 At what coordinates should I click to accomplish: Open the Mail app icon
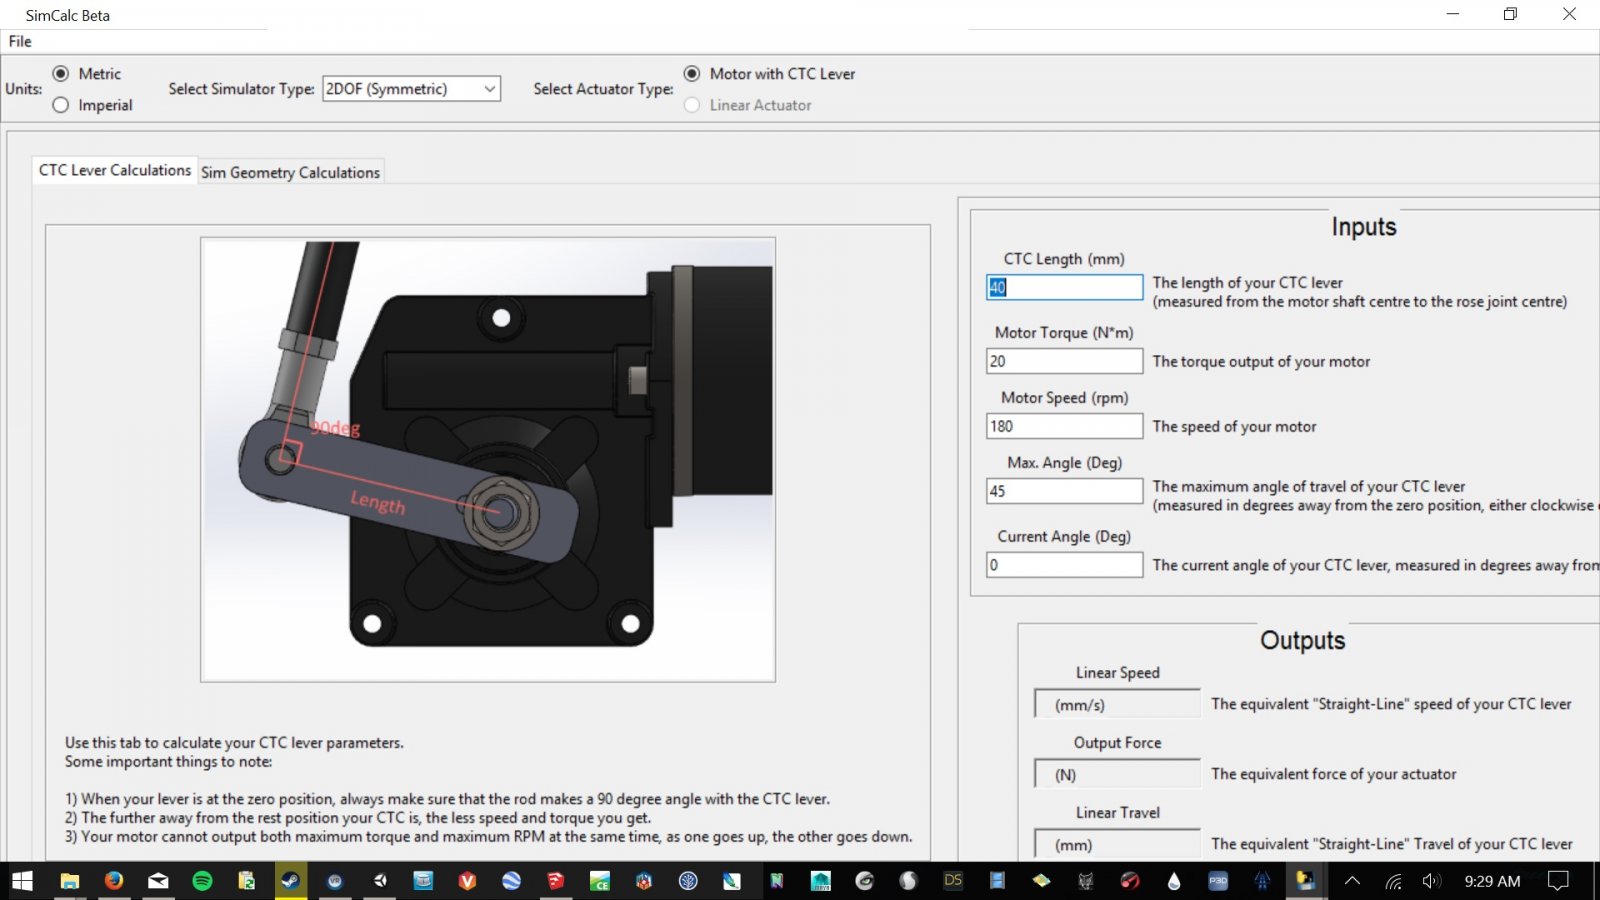pos(158,881)
